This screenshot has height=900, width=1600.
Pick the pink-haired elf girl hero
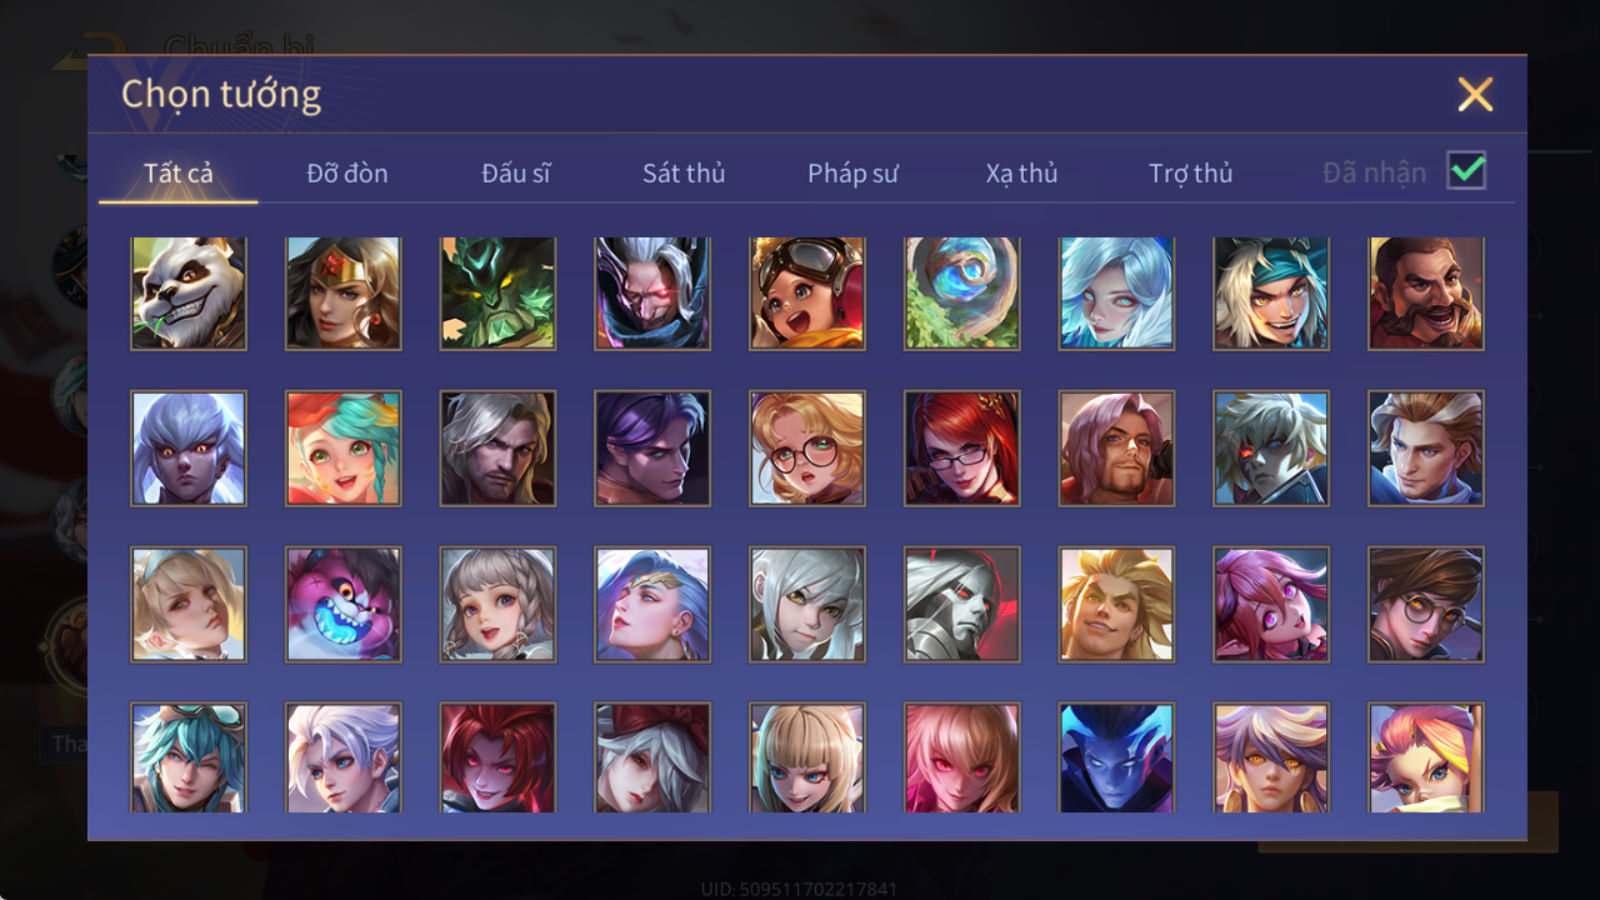click(1271, 604)
